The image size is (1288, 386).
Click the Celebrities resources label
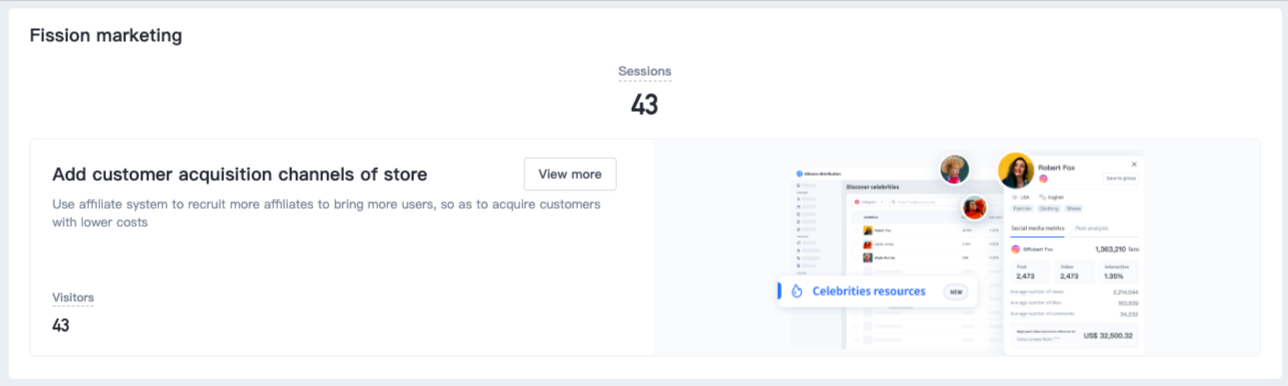[x=869, y=291]
